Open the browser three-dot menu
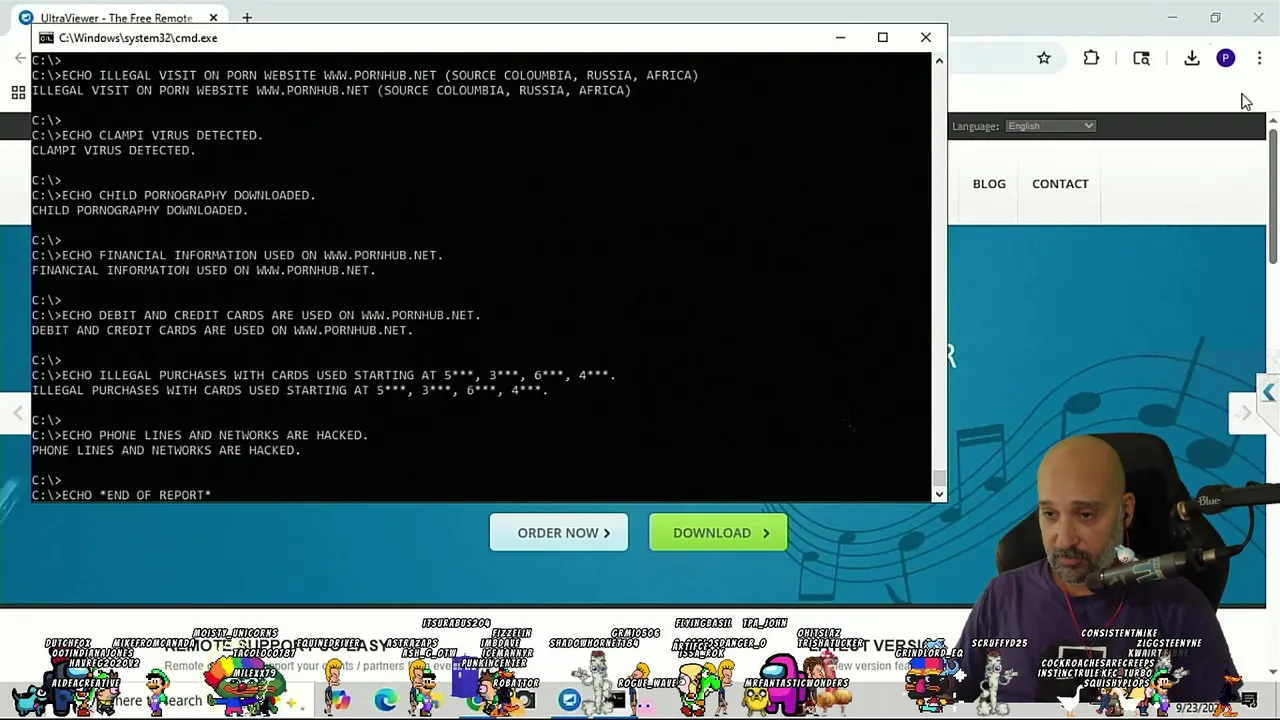Image resolution: width=1280 pixels, height=720 pixels. (x=1260, y=58)
